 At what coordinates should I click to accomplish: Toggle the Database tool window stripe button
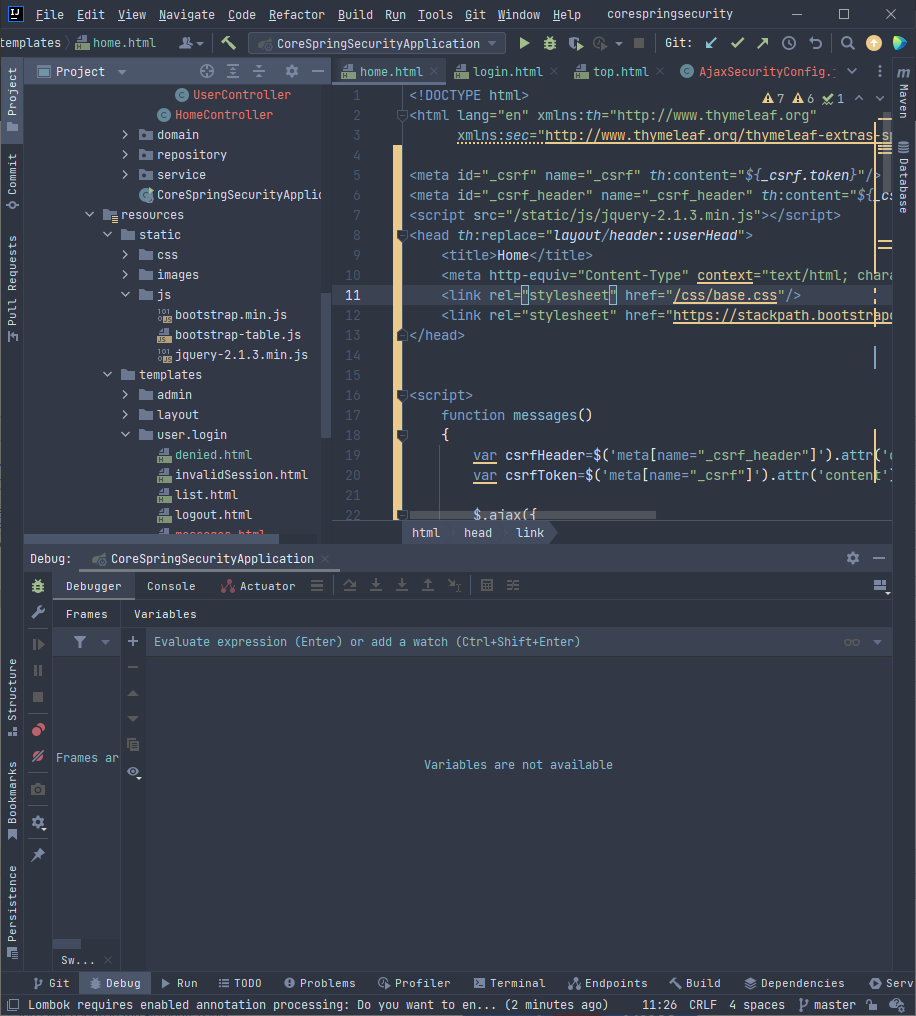[x=904, y=176]
